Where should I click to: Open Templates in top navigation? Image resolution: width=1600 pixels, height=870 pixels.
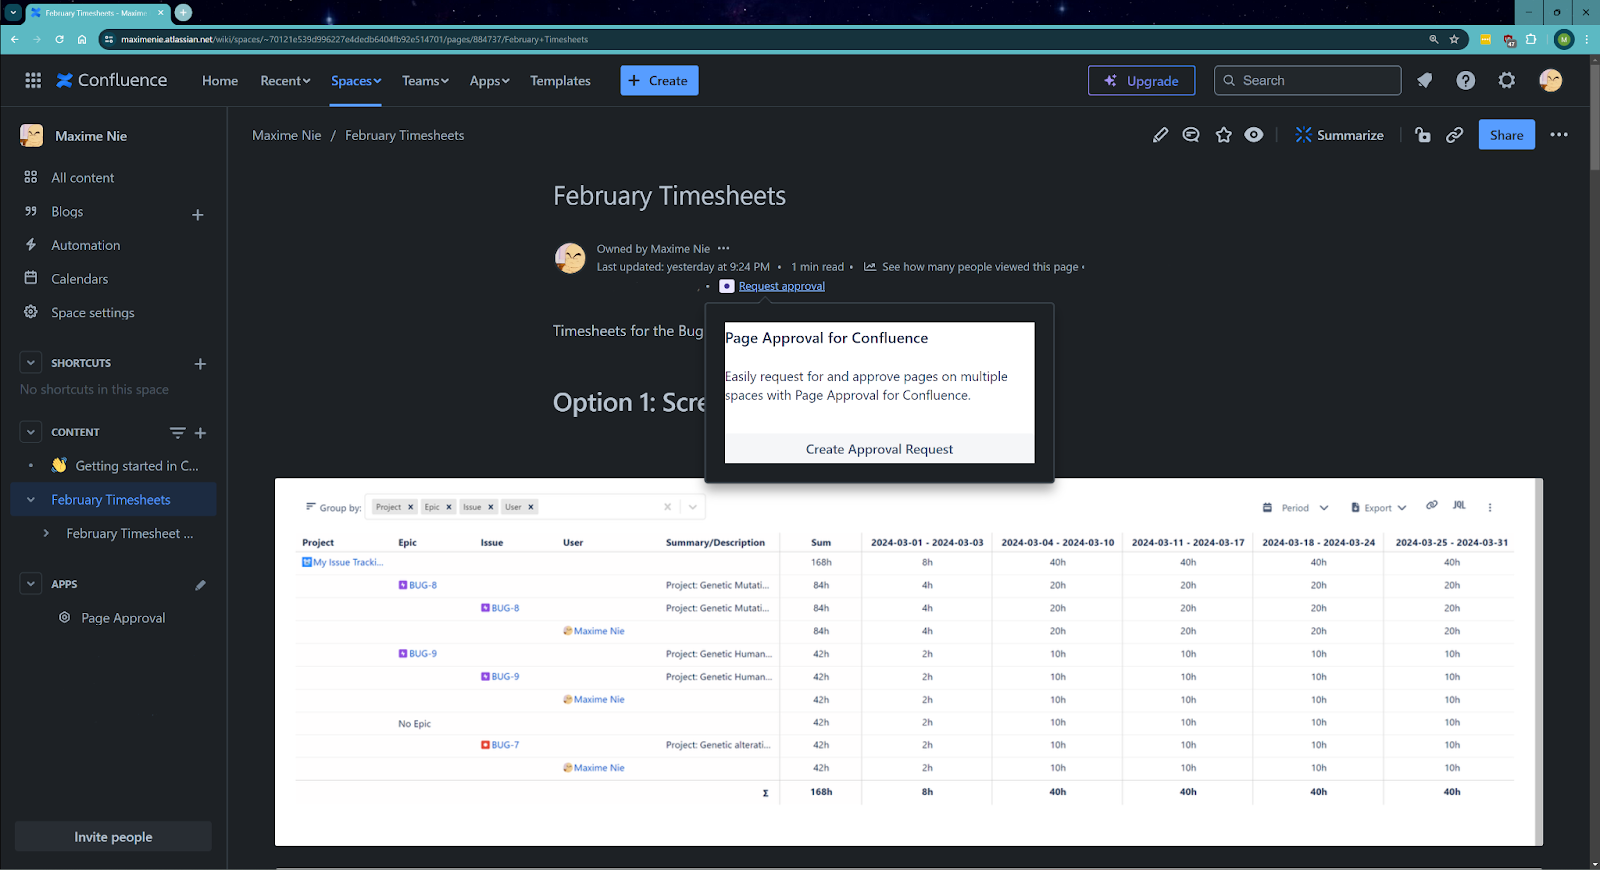click(560, 81)
